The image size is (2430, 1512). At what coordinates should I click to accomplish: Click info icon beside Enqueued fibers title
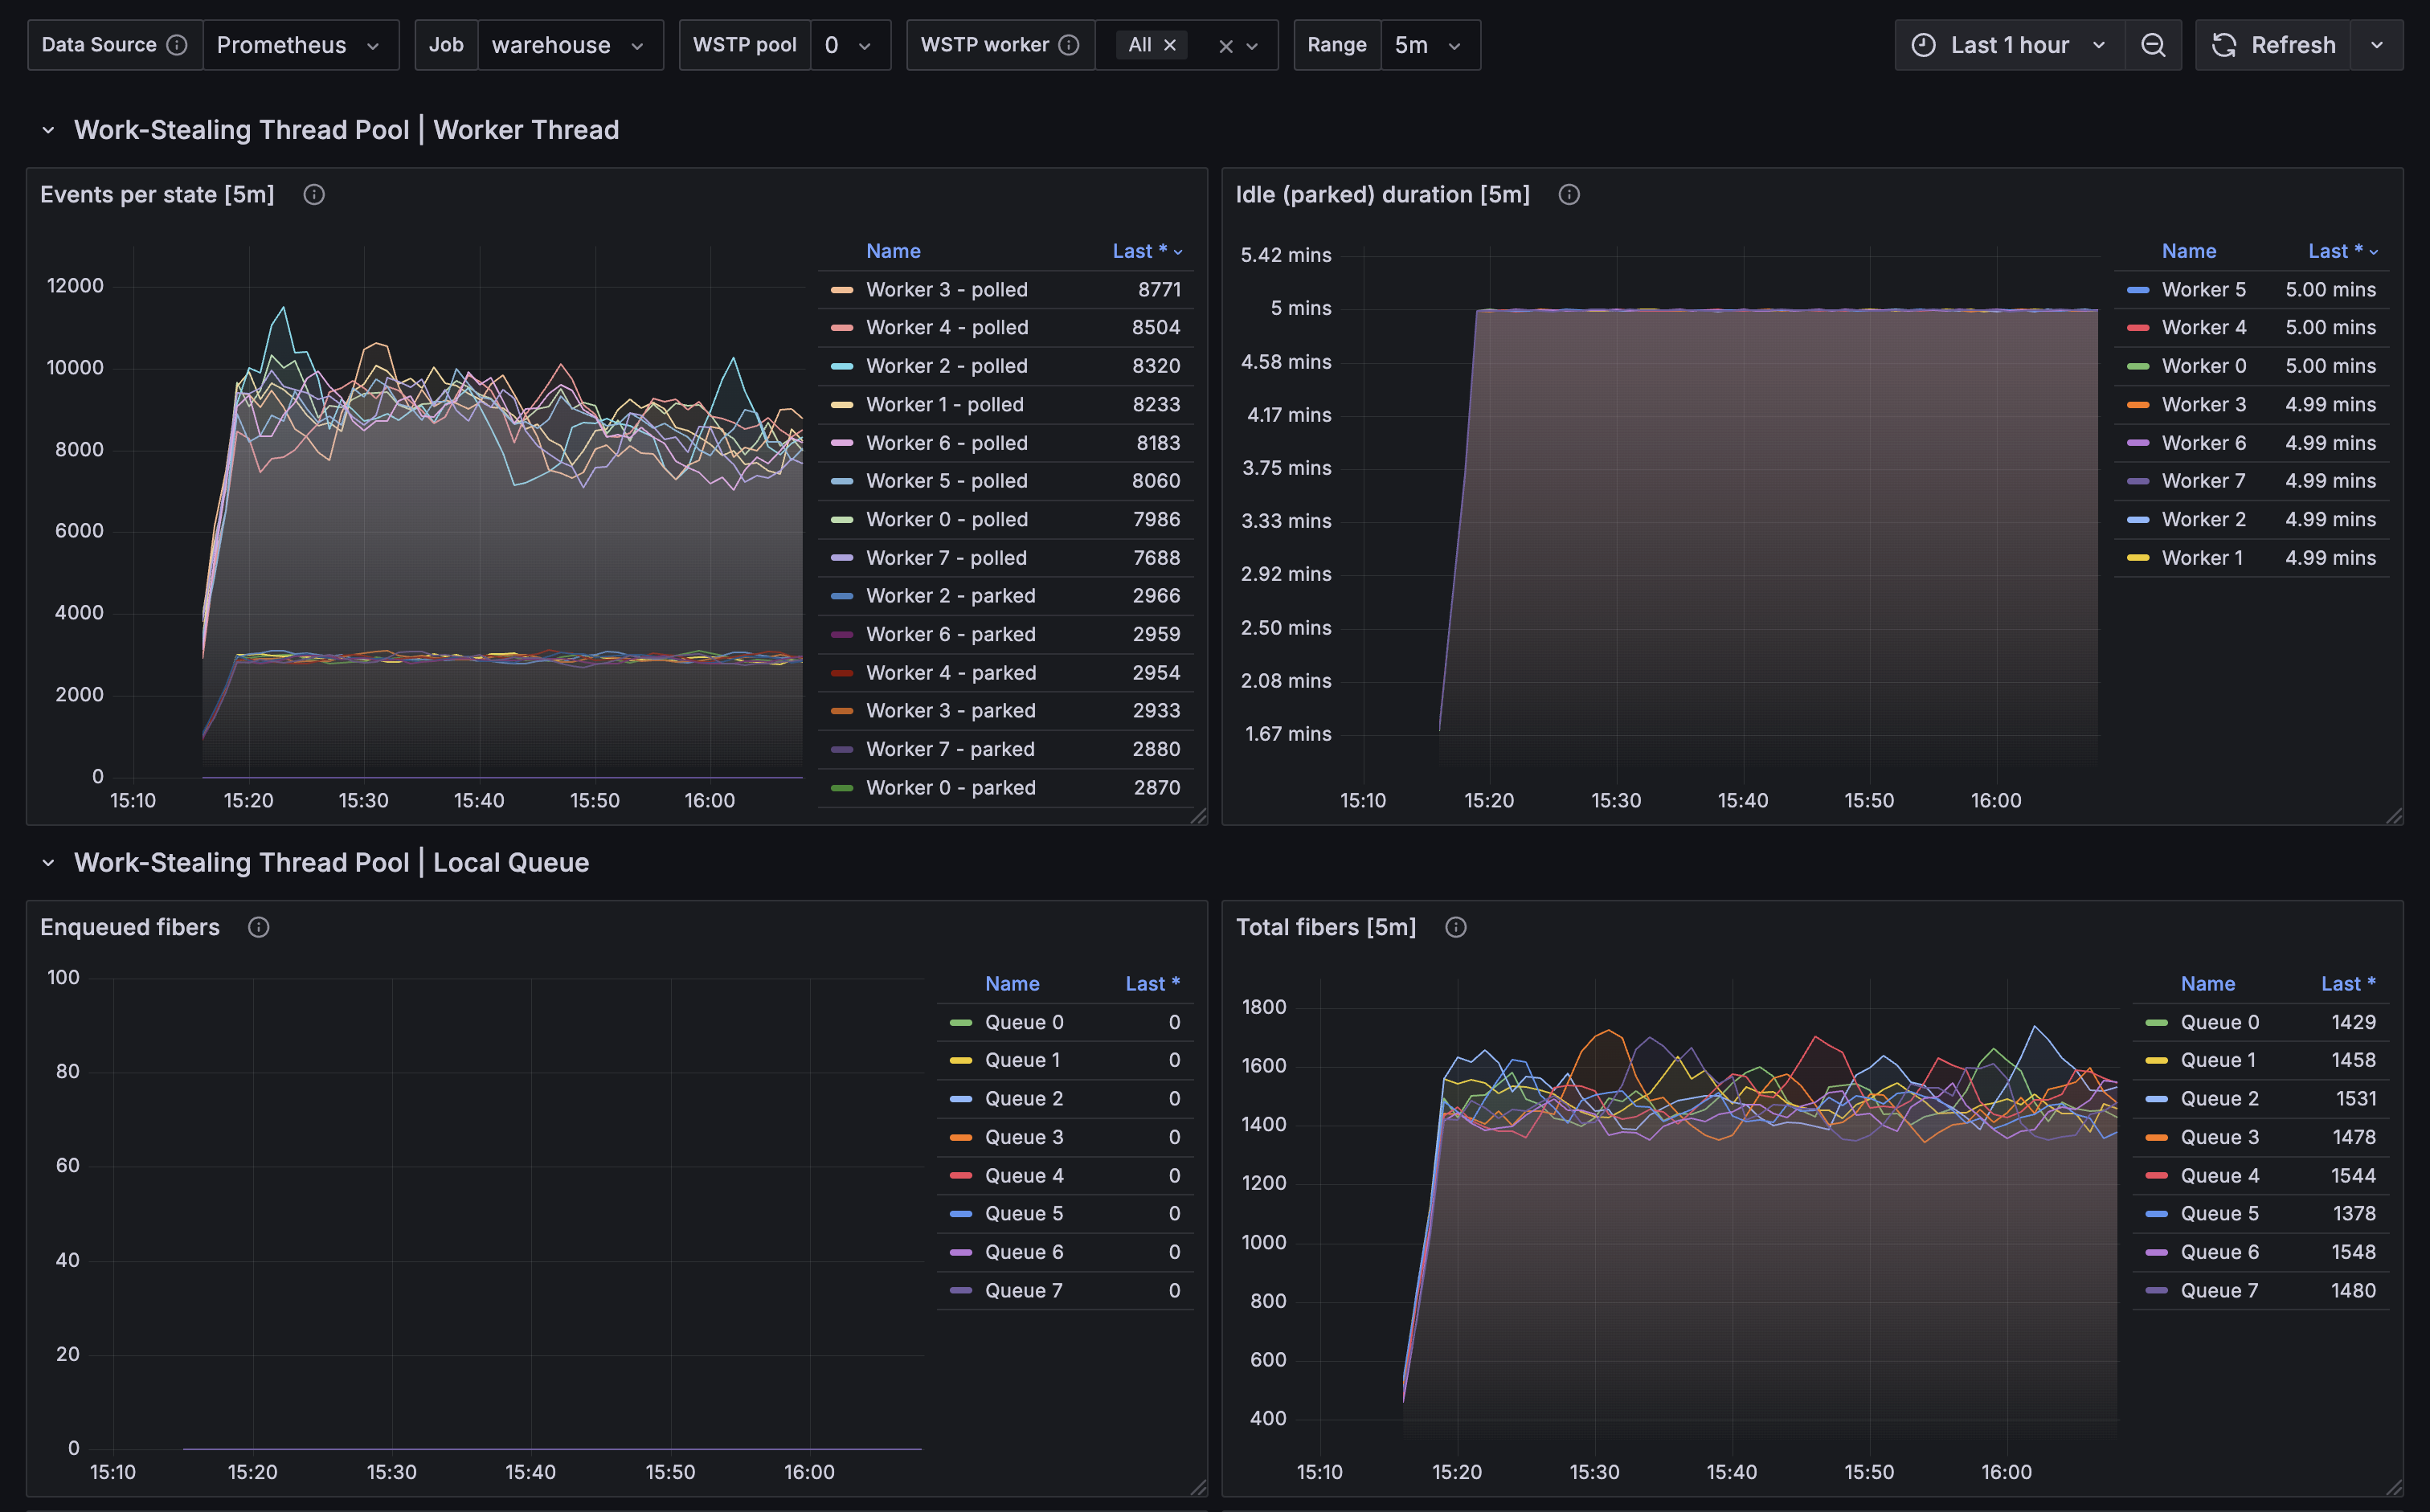[x=259, y=927]
